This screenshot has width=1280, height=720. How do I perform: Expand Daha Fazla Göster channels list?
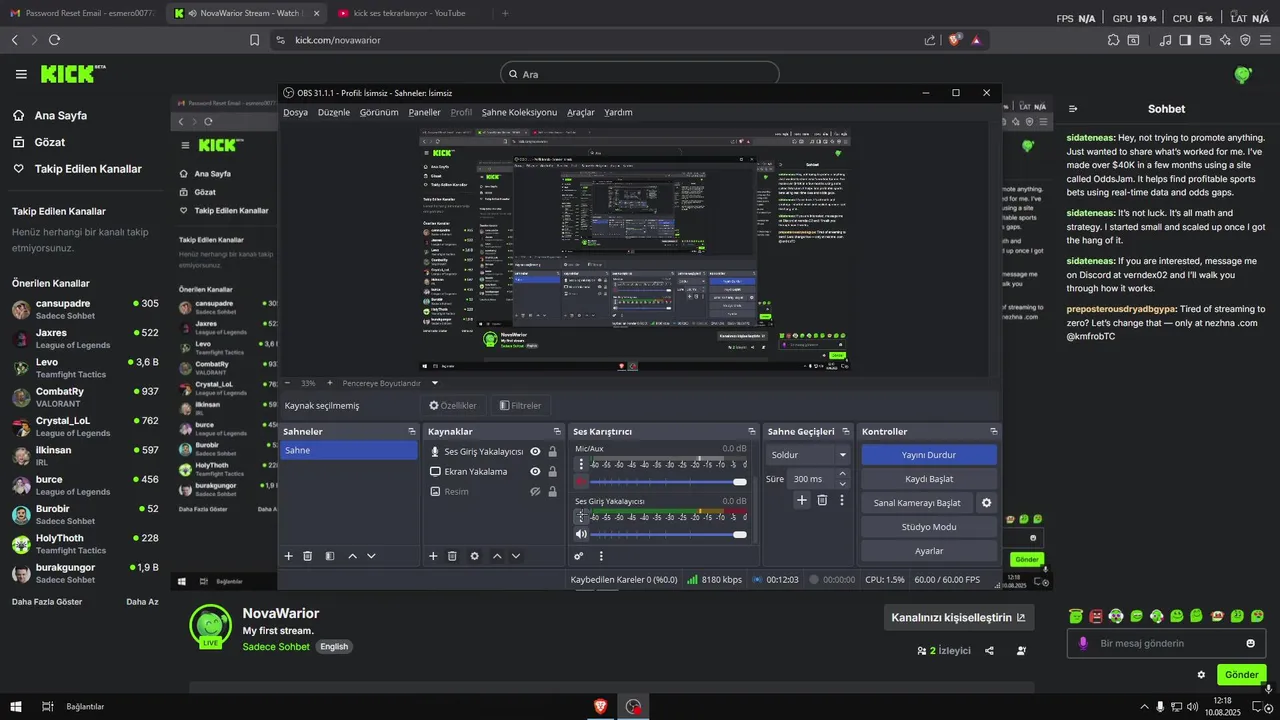pyautogui.click(x=47, y=602)
